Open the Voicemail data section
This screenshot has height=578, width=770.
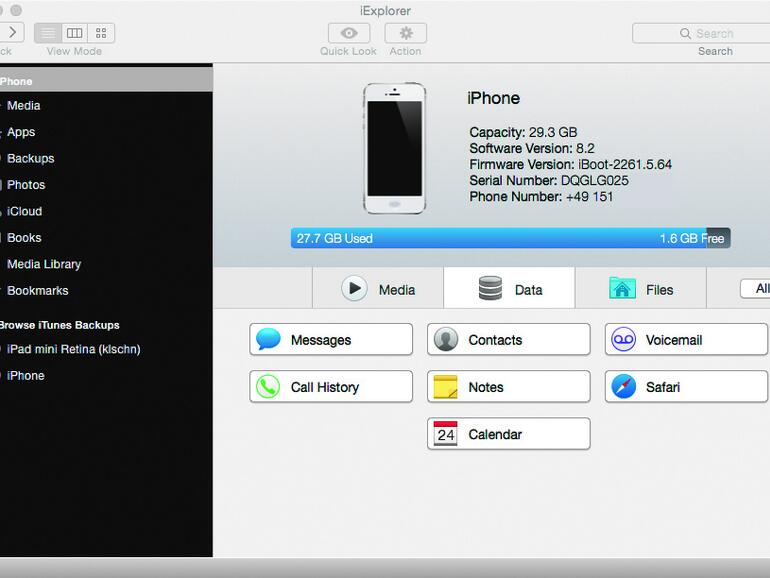[687, 339]
